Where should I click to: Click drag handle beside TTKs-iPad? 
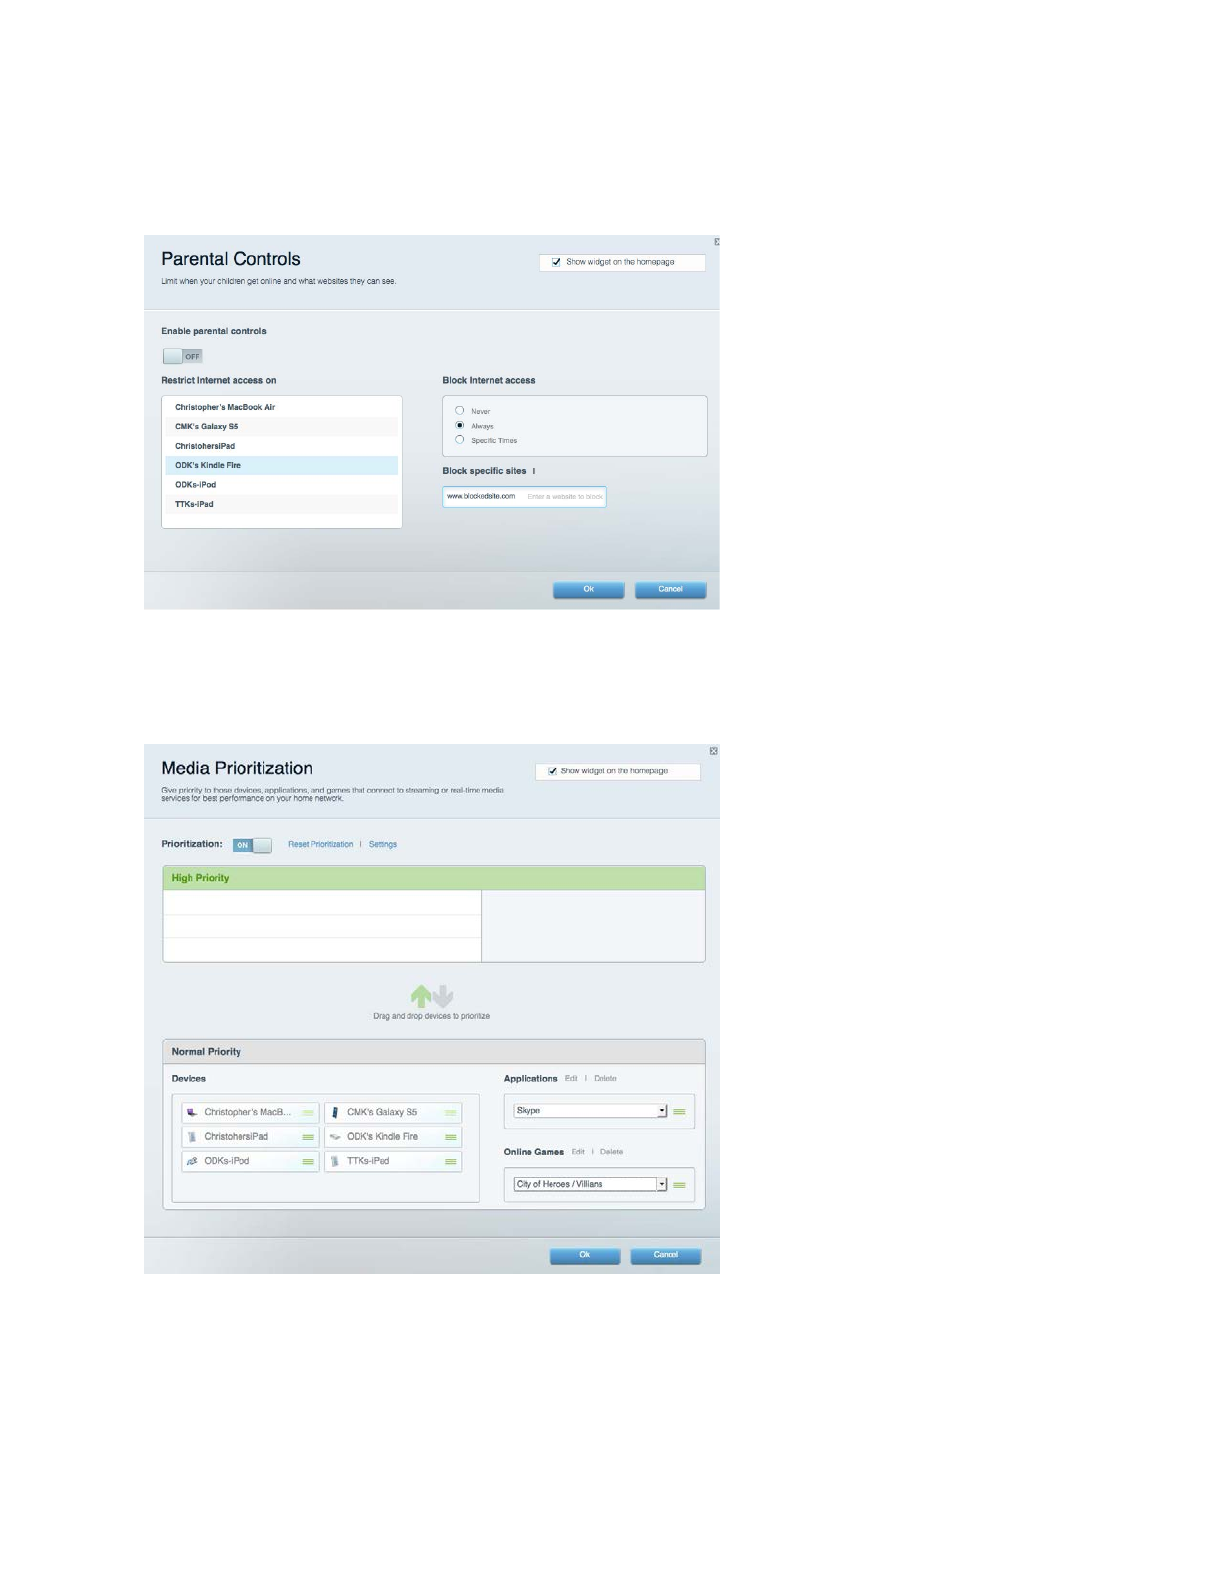click(451, 1161)
